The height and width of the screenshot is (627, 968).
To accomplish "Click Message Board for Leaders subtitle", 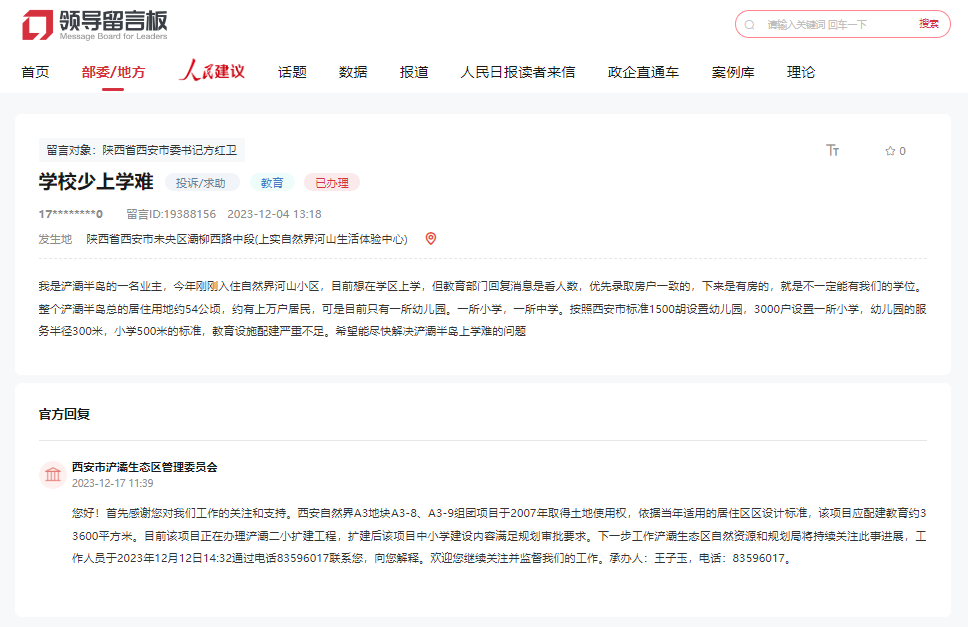I will [x=113, y=36].
